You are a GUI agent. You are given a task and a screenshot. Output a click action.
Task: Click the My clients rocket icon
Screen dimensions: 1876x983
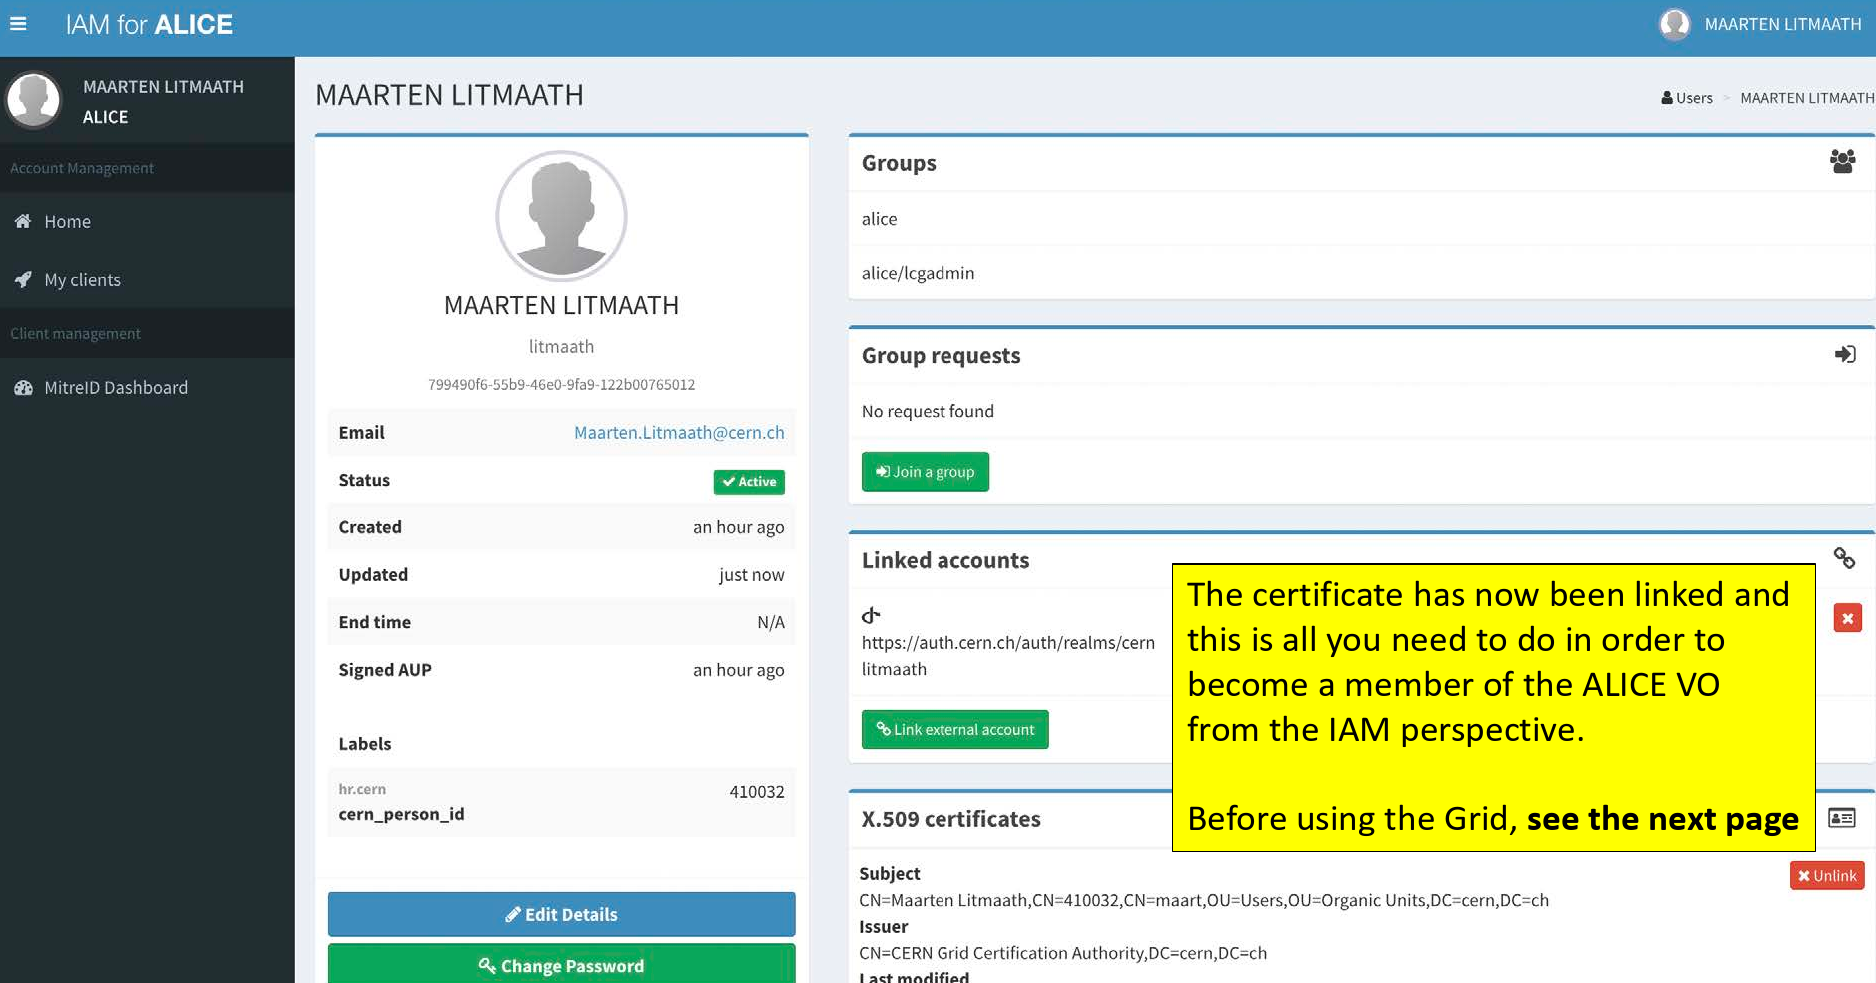[22, 280]
